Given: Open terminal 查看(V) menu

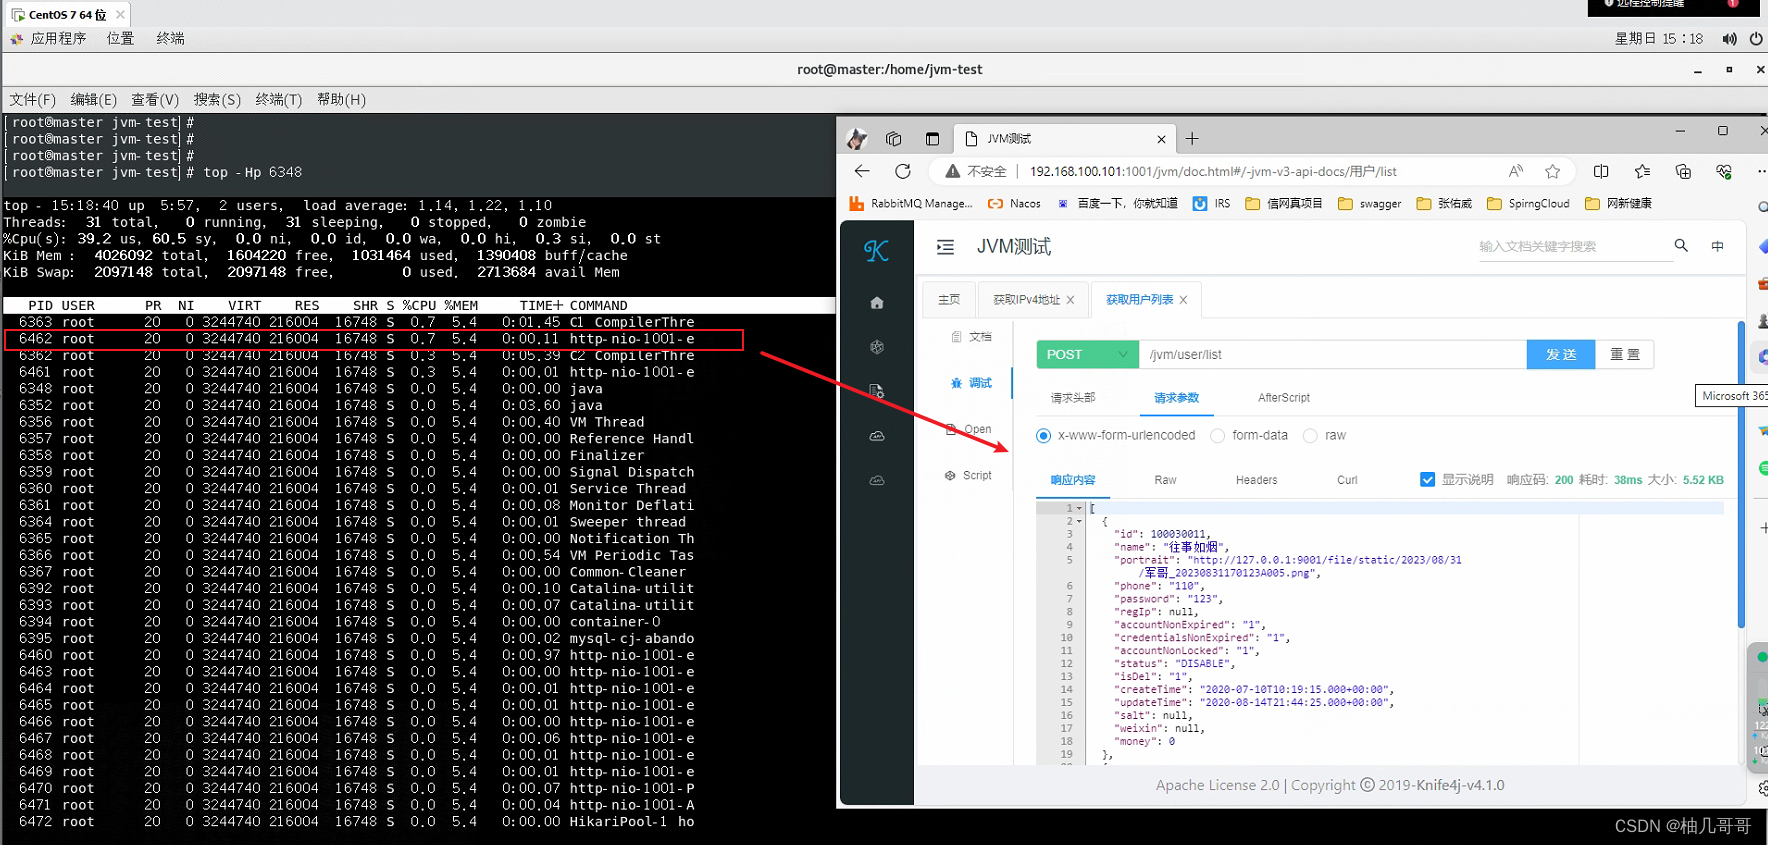Looking at the screenshot, I should [155, 99].
